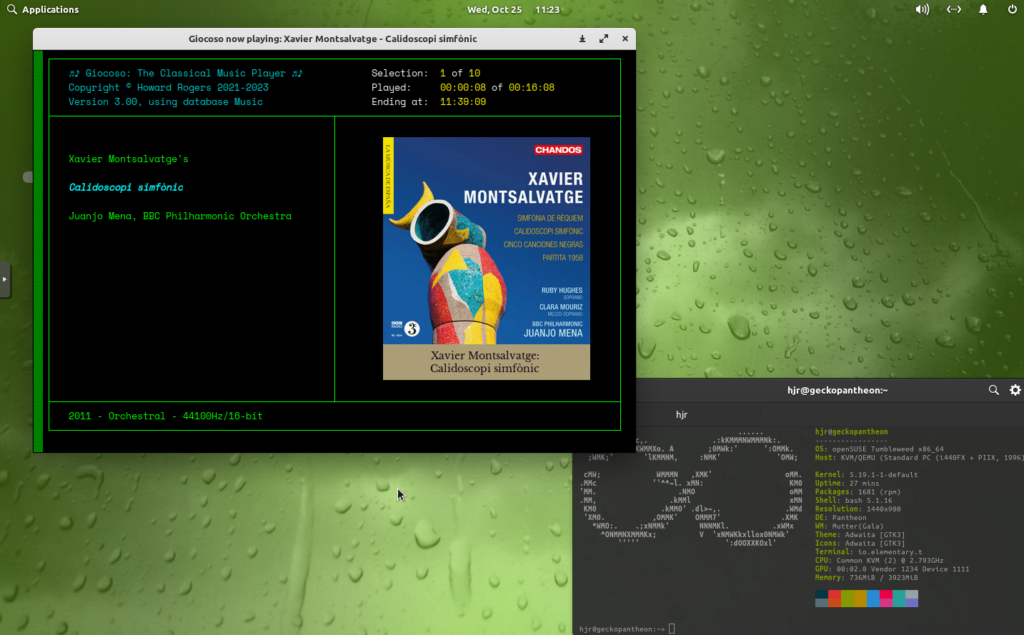1024x635 pixels.
Task: Click the "Terminal: io.elementary.t" line
Action: 868,552
